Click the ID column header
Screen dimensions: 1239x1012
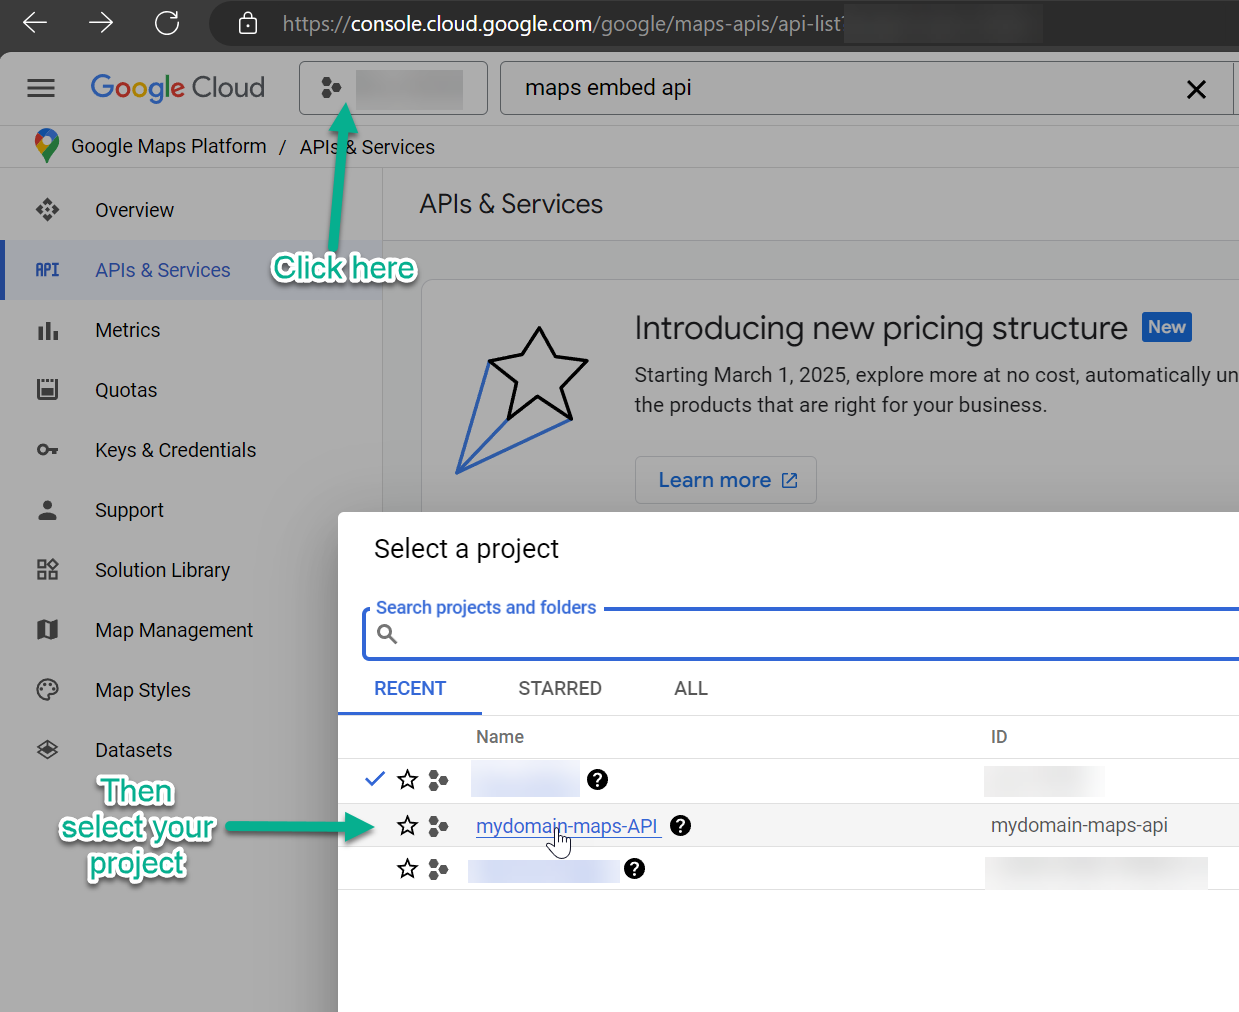click(999, 737)
